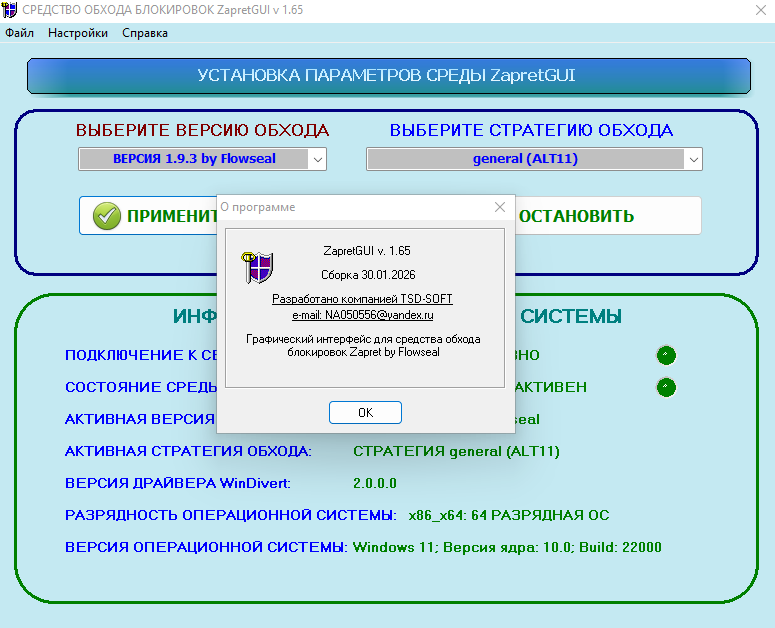Viewport: 775px width, 628px height.
Task: Open the Файл menu
Action: coord(20,33)
